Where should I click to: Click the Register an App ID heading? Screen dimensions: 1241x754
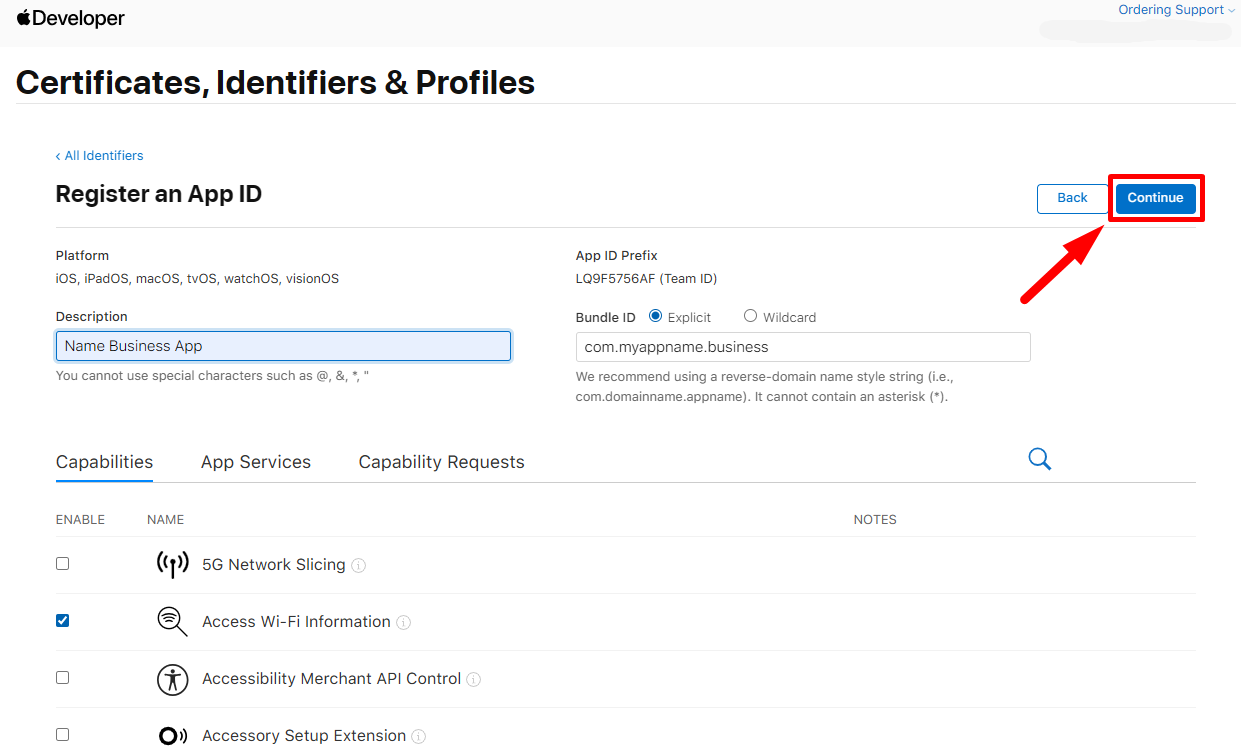(159, 194)
